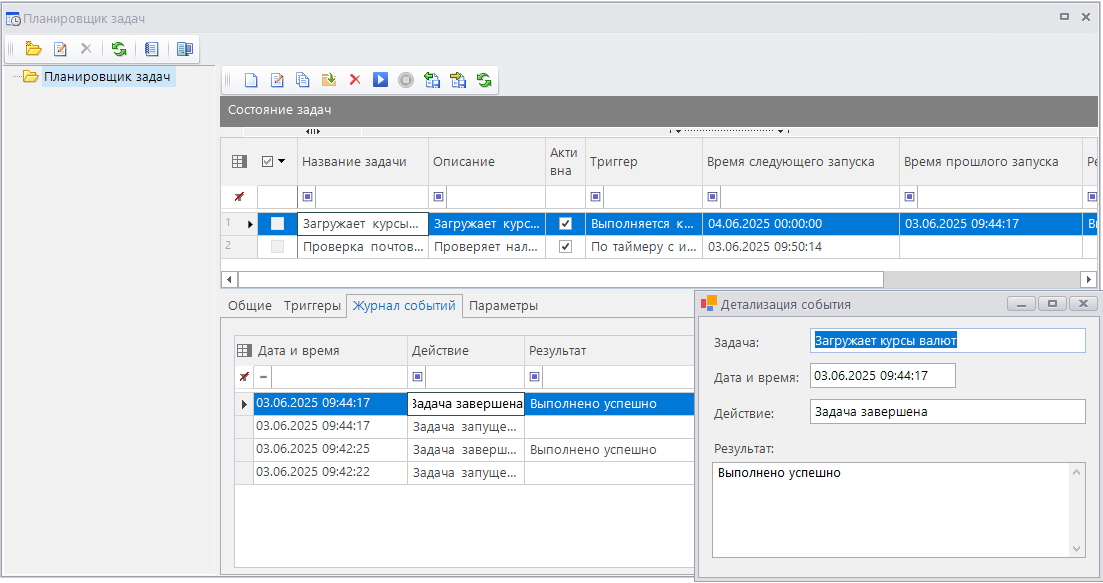
Task: Click the copy task icon in task toolbar
Action: pos(302,80)
